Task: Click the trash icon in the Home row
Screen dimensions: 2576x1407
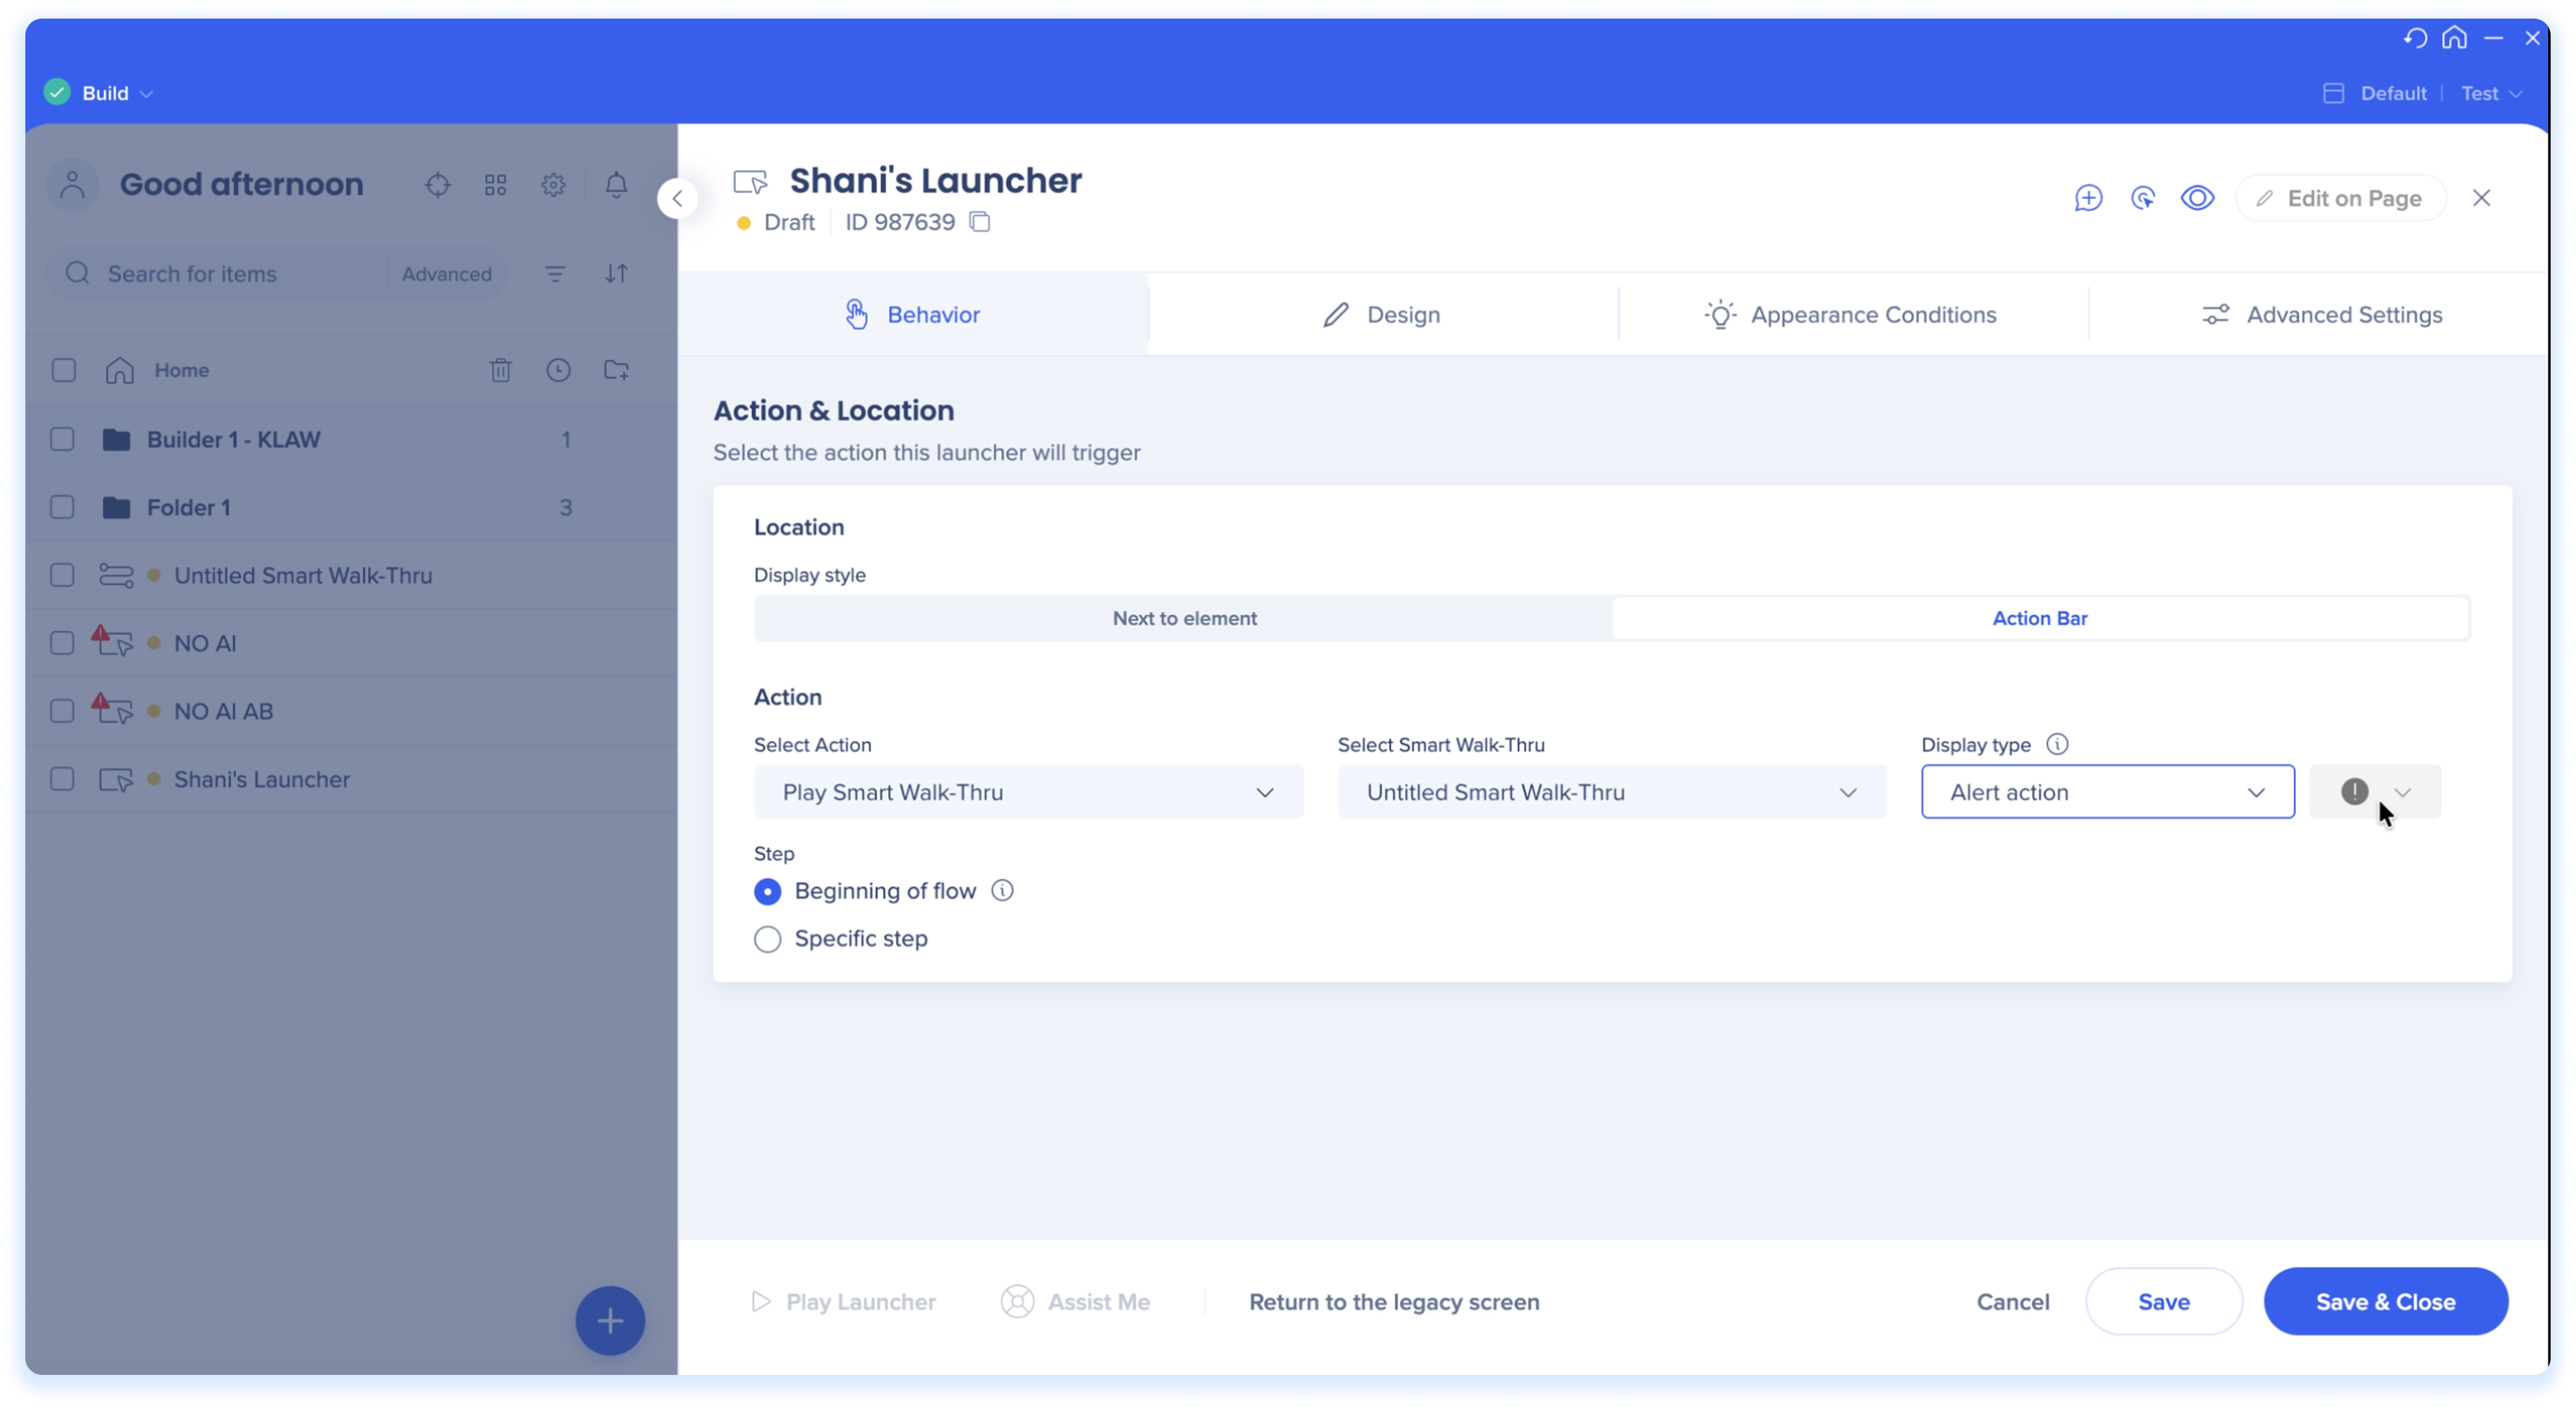Action: [501, 370]
